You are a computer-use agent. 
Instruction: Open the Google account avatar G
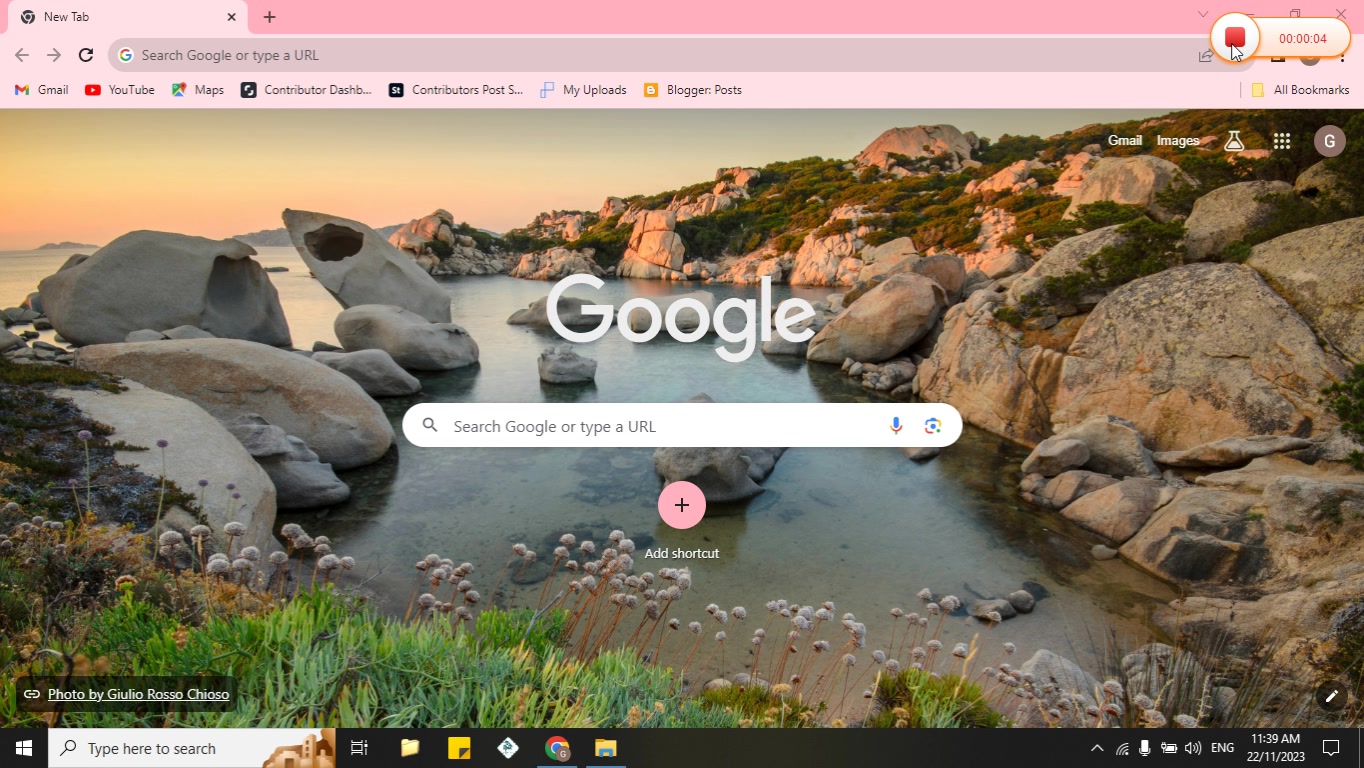tap(1329, 141)
